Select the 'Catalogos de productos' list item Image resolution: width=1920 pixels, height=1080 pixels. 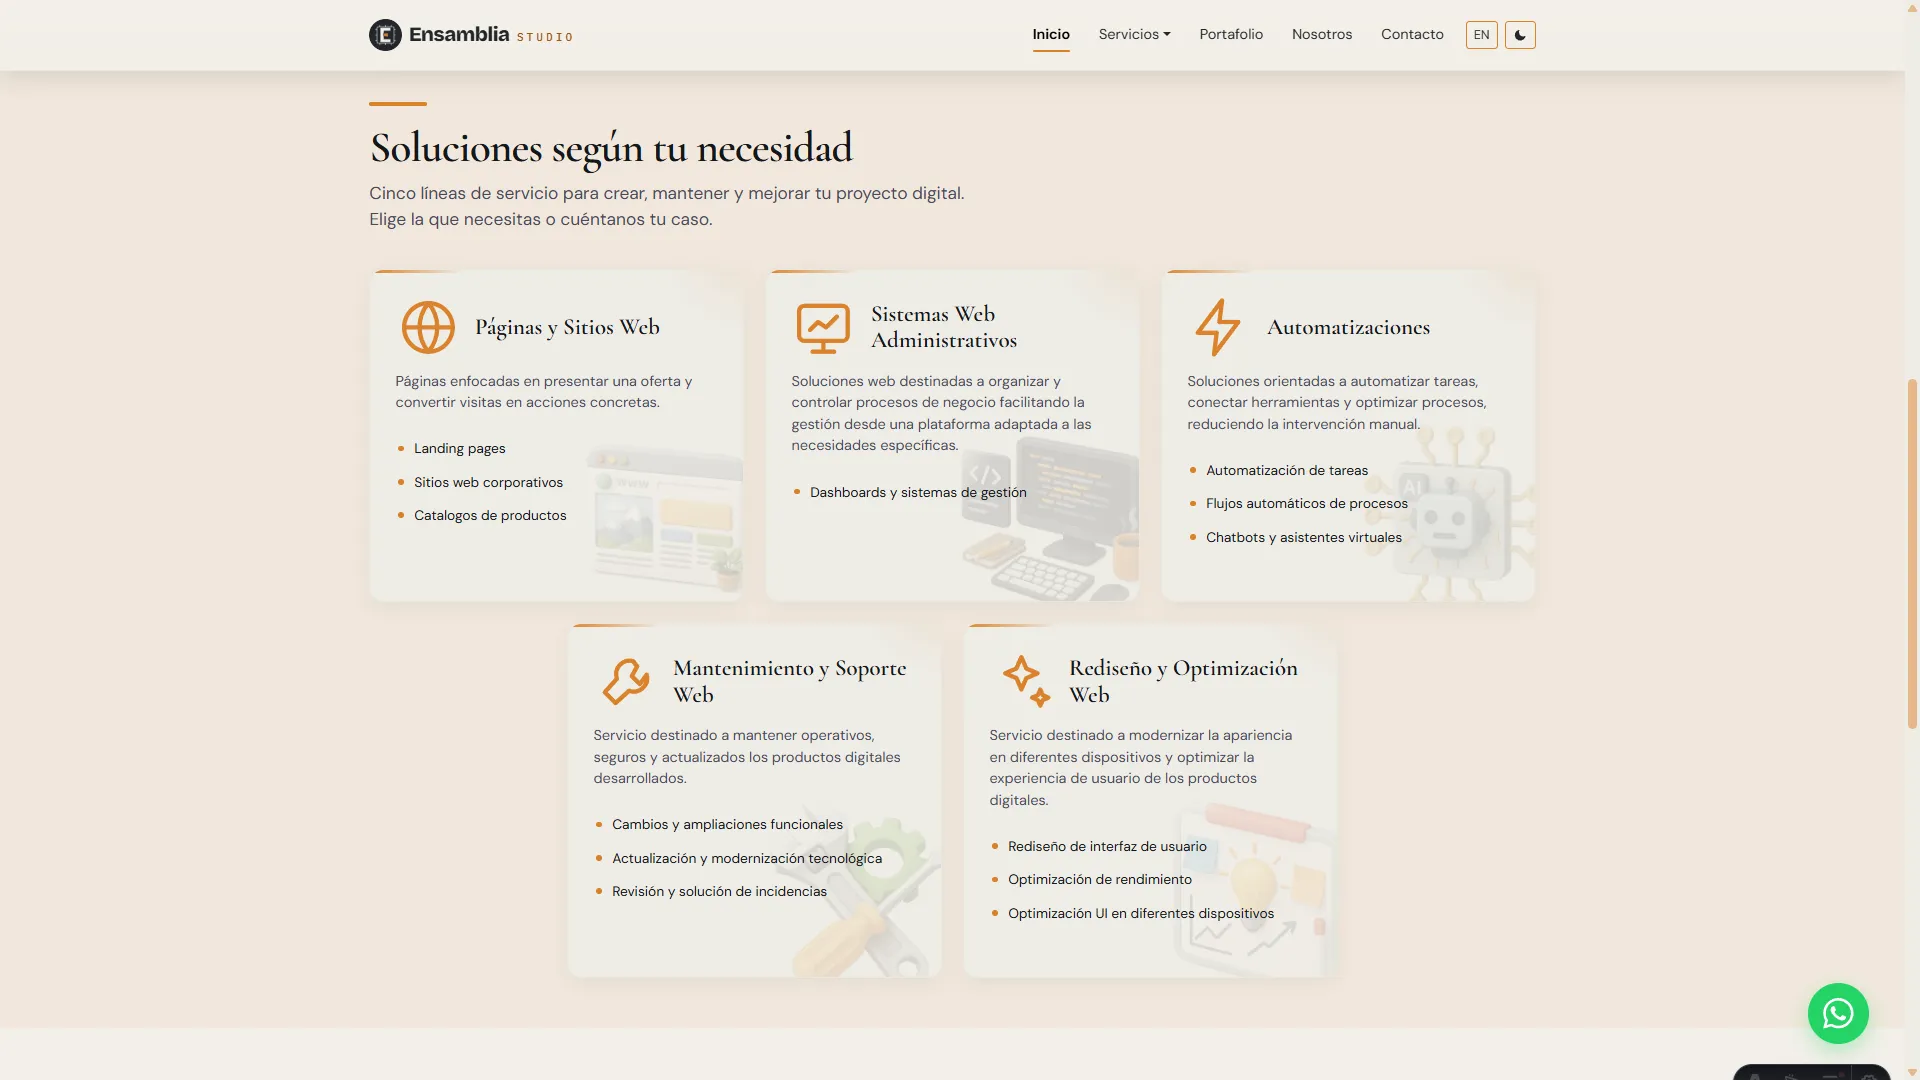point(490,515)
